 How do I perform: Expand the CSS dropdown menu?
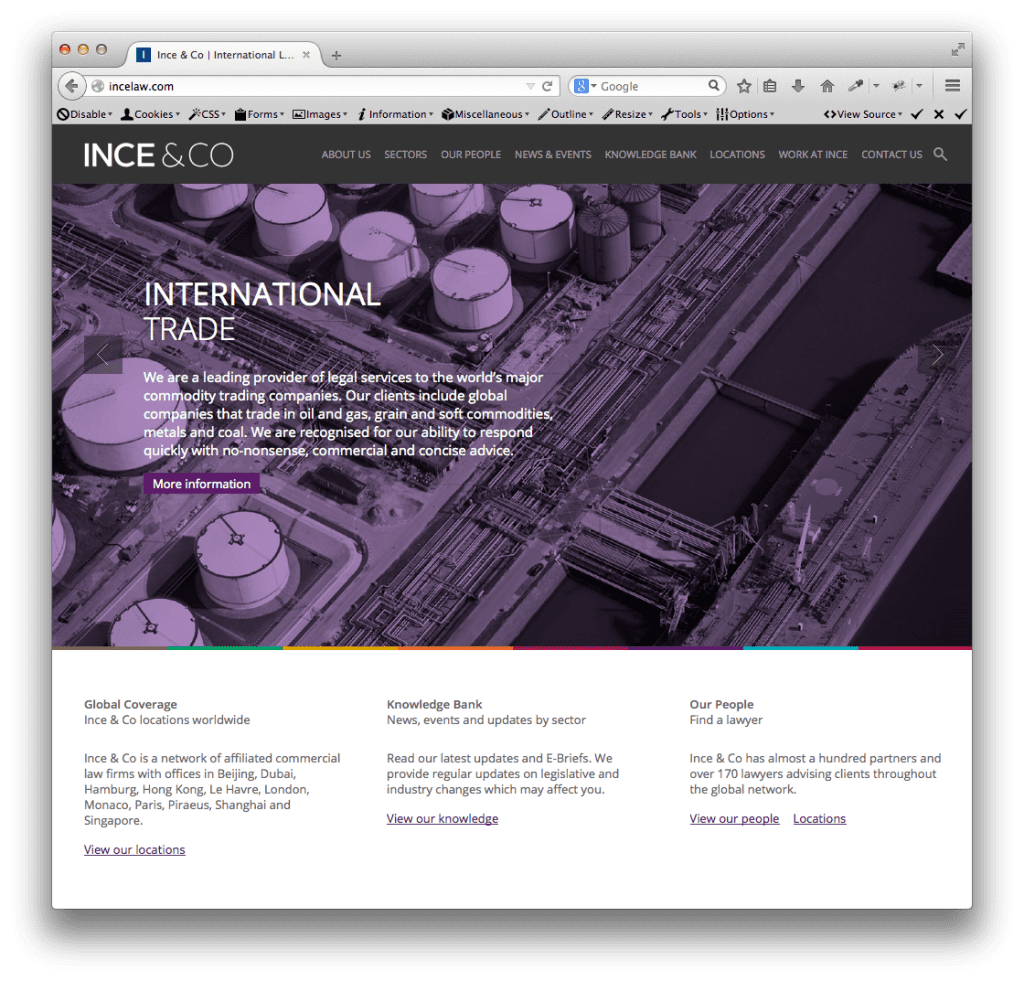[x=207, y=114]
